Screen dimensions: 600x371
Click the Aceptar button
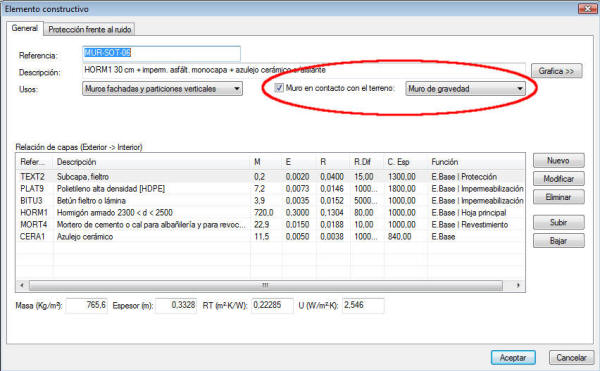(513, 358)
